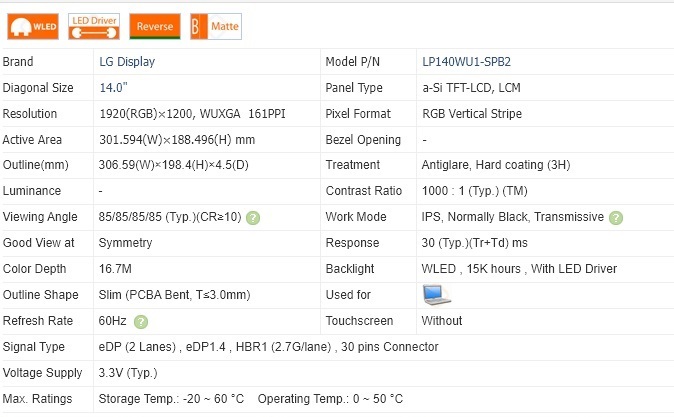Image resolution: width=674 pixels, height=417 pixels.
Task: Click the Slim (PCBA Bent, T≤3.0mm) value
Action: (x=175, y=295)
